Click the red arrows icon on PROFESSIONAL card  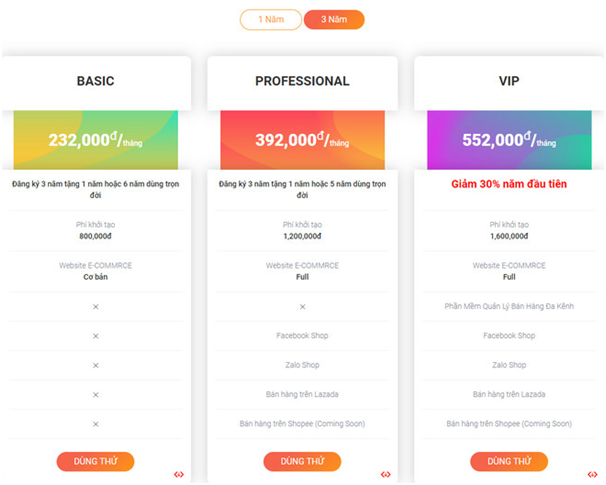tap(386, 475)
